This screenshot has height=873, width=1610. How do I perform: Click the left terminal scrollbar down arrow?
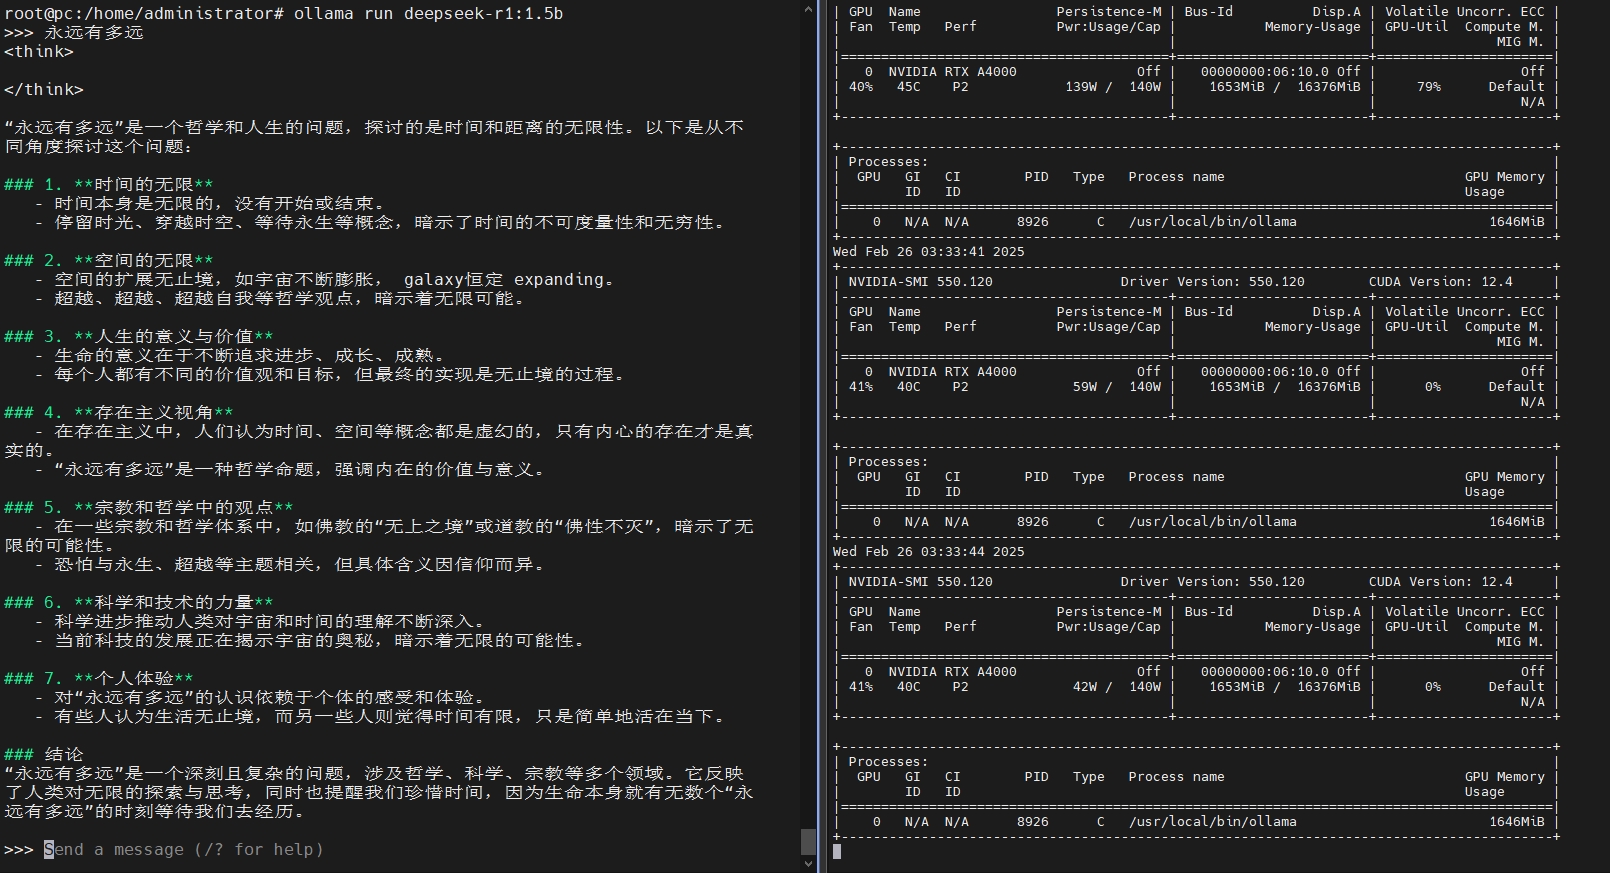(x=808, y=864)
